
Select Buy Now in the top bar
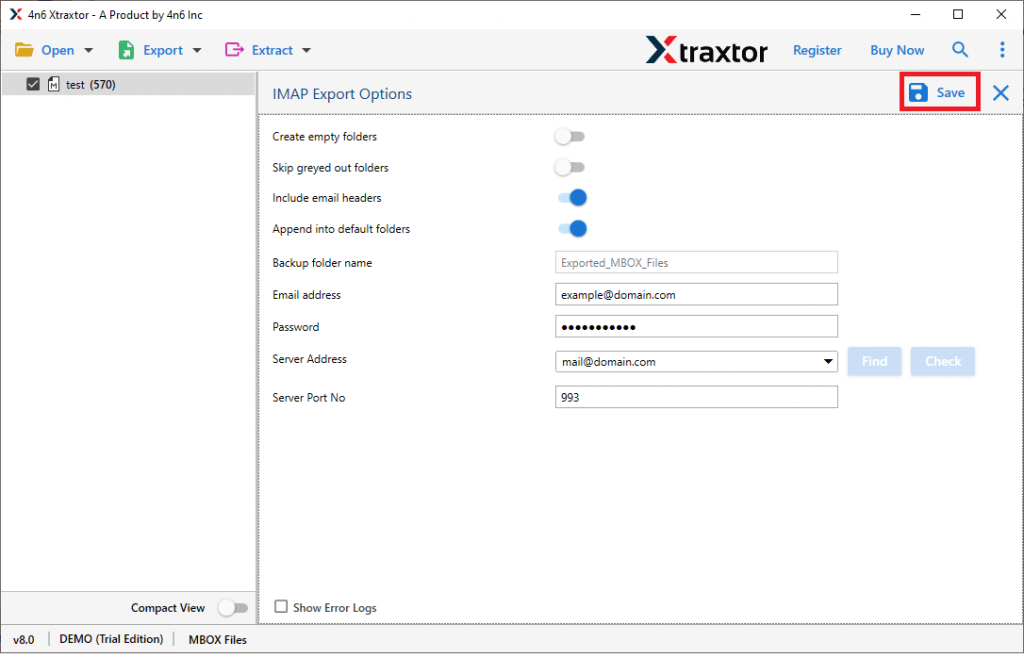(x=896, y=49)
